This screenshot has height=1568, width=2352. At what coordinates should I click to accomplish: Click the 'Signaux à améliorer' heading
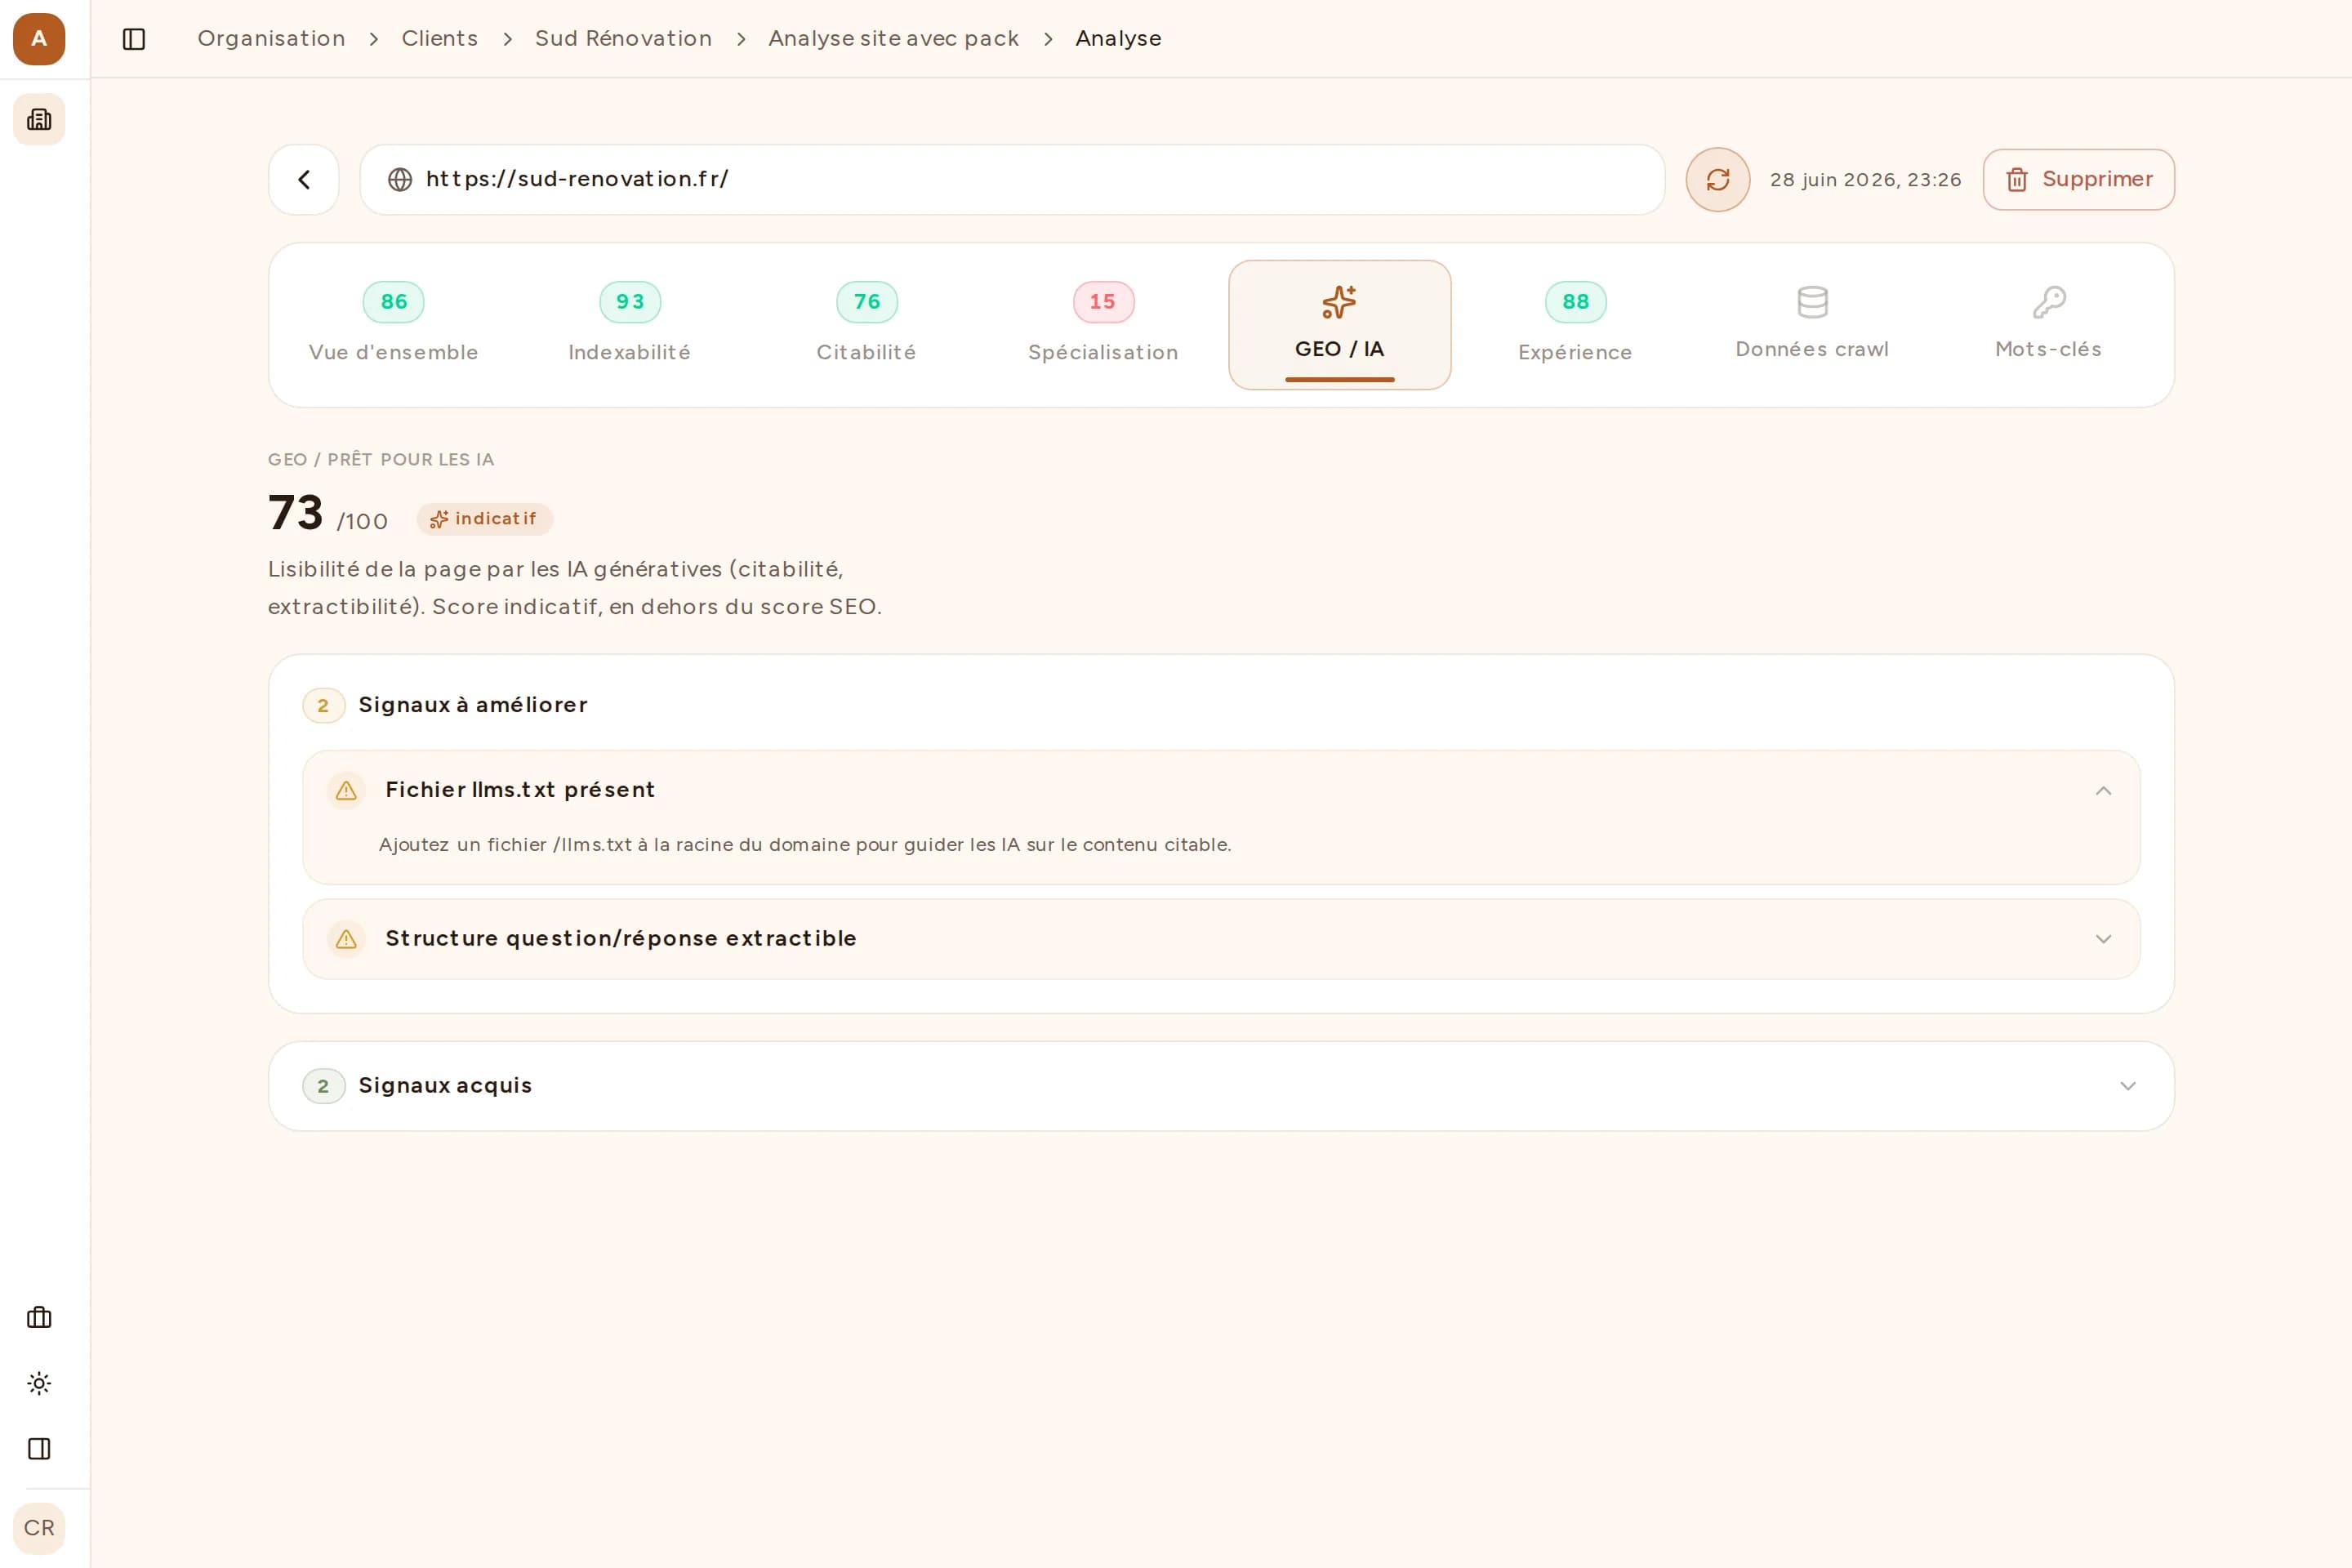(x=473, y=705)
